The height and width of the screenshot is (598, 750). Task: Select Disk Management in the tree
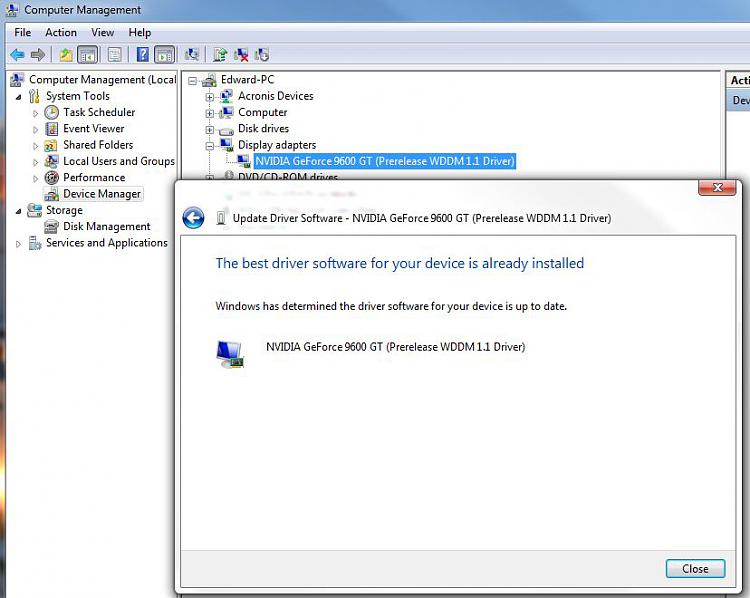(107, 226)
